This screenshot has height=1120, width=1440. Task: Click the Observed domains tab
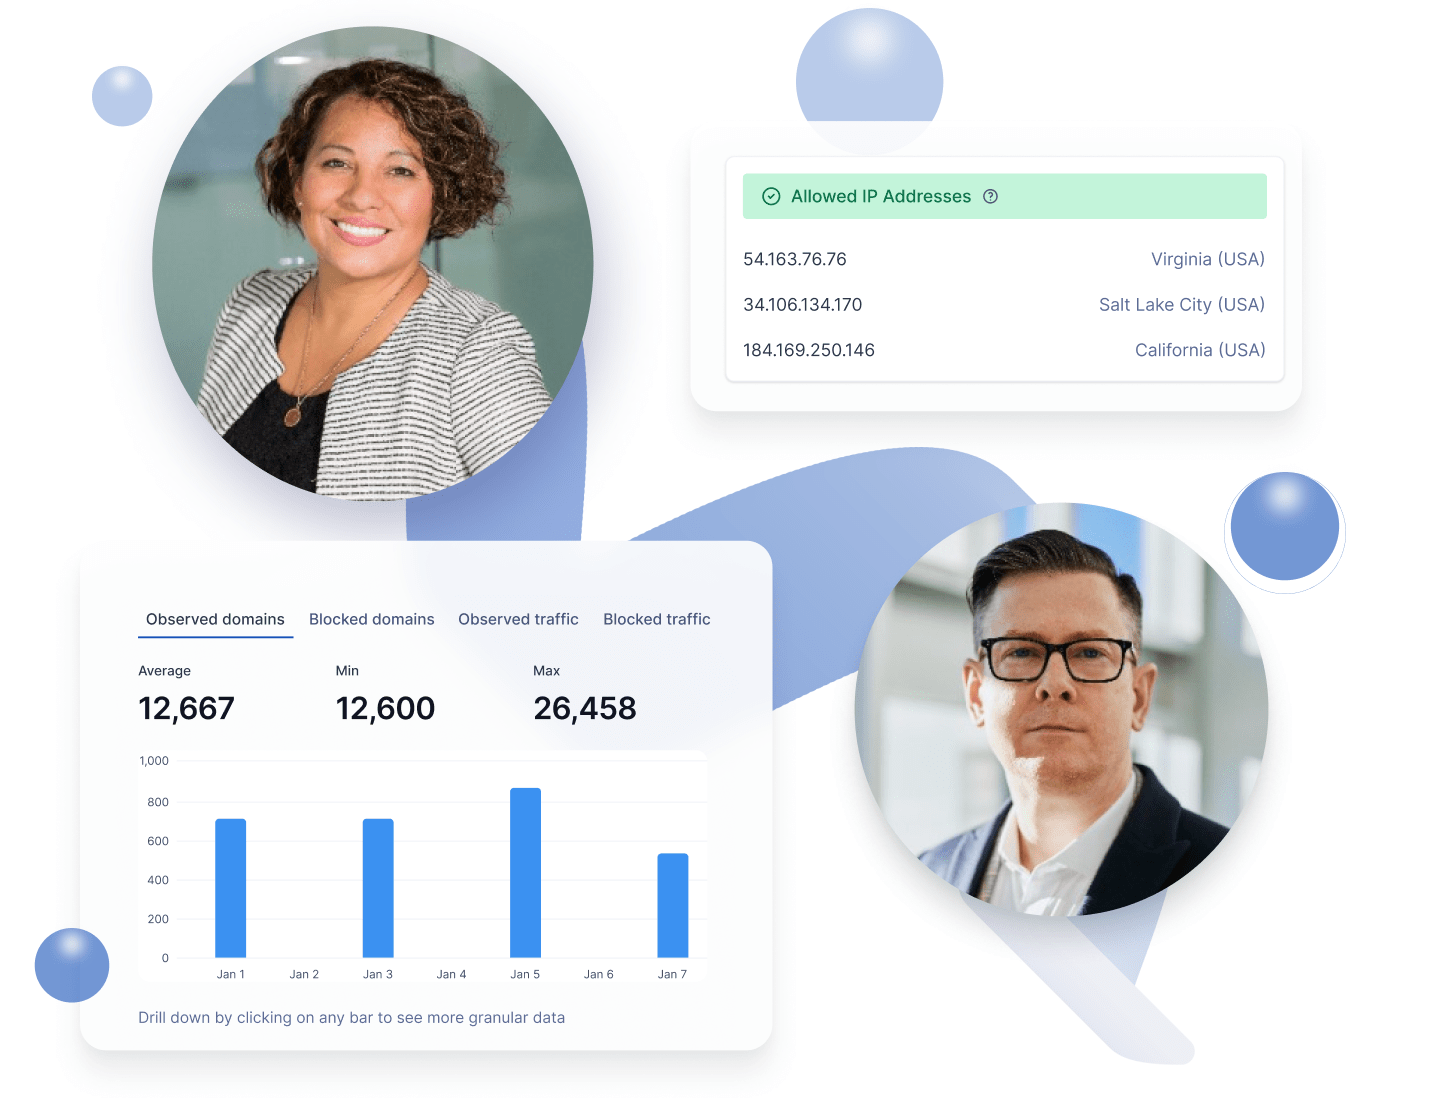click(x=214, y=619)
